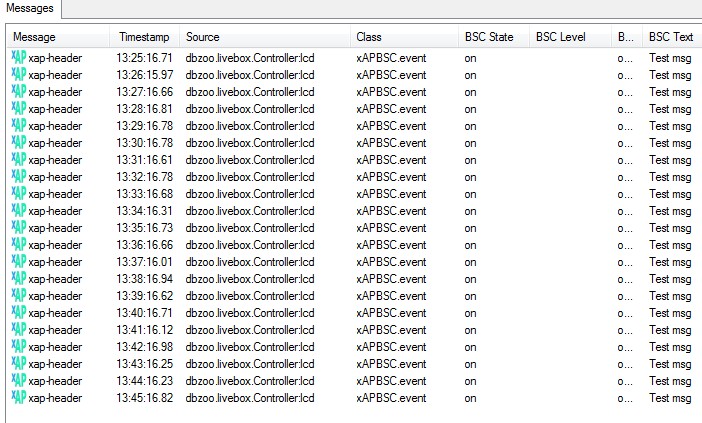Sort by the Timestamp column header

point(145,37)
